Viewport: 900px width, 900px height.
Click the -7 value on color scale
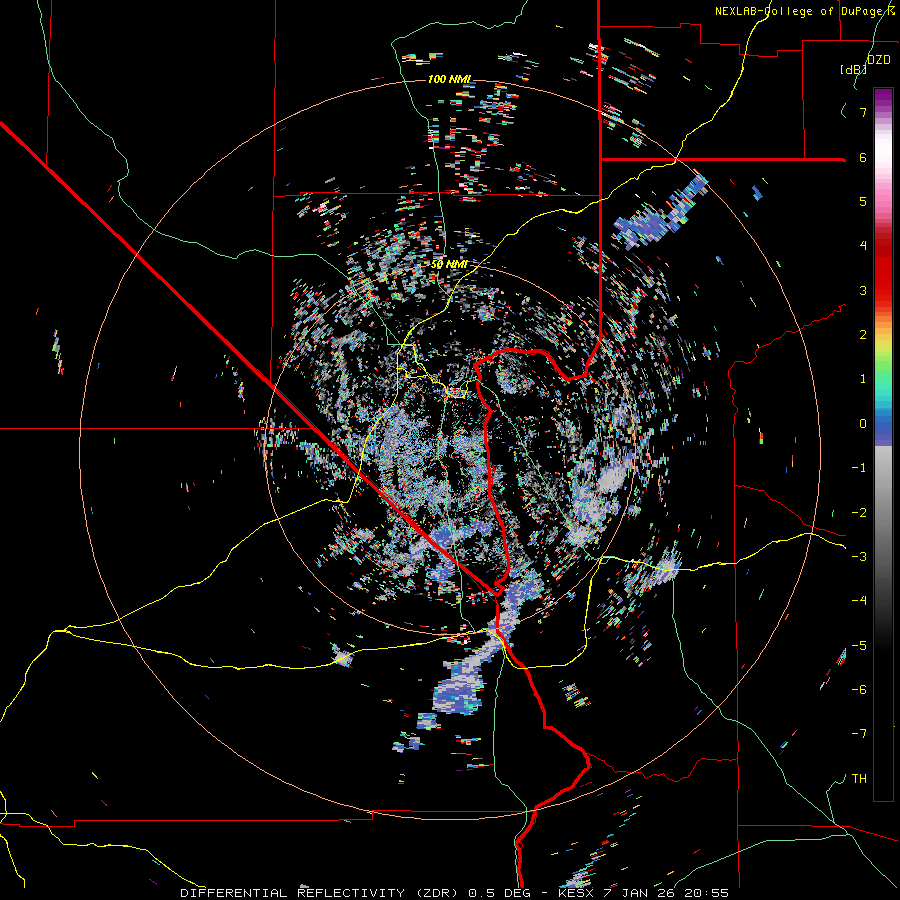pyautogui.click(x=859, y=734)
